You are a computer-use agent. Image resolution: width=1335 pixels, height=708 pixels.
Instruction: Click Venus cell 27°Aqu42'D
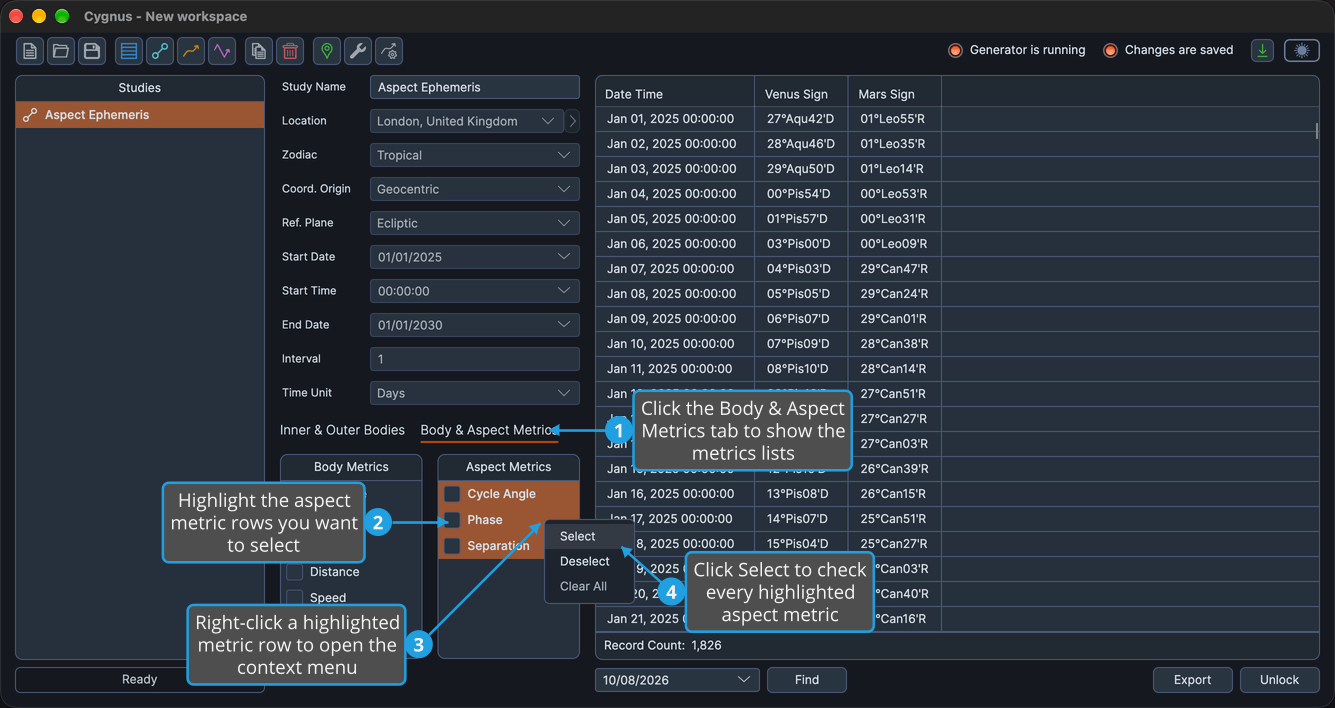coord(801,119)
